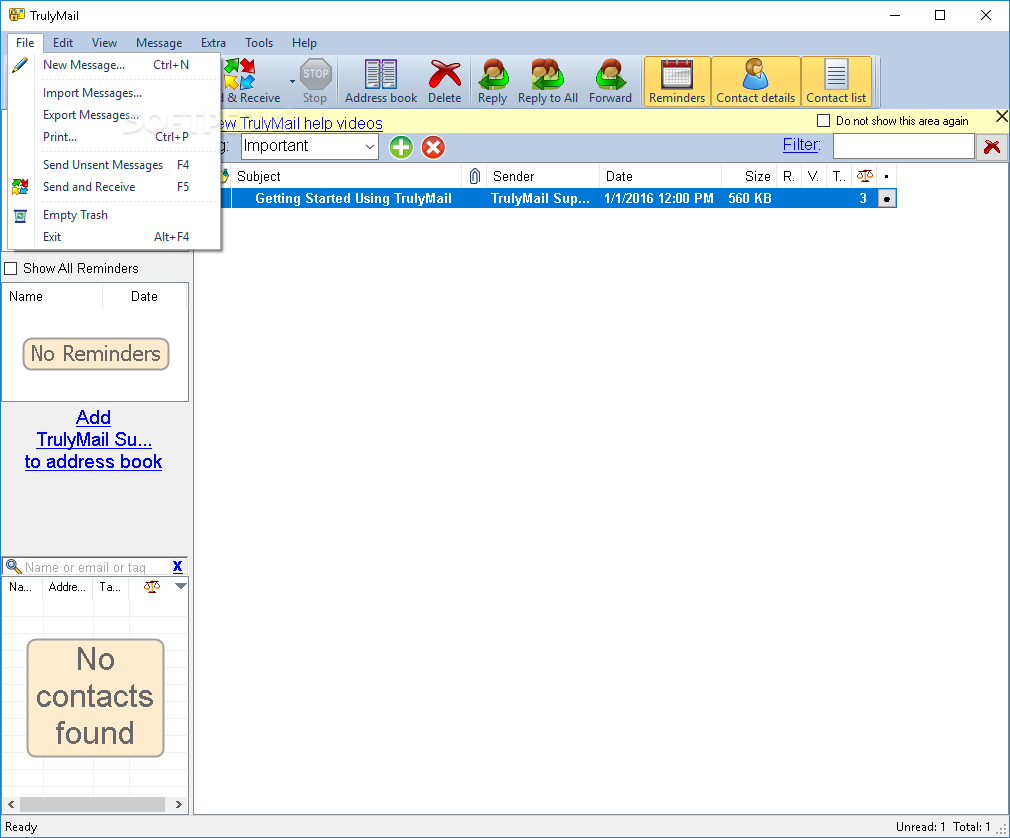Image resolution: width=1010 pixels, height=838 pixels.
Task: Click the attachment paperclip column header
Action: click(x=475, y=176)
